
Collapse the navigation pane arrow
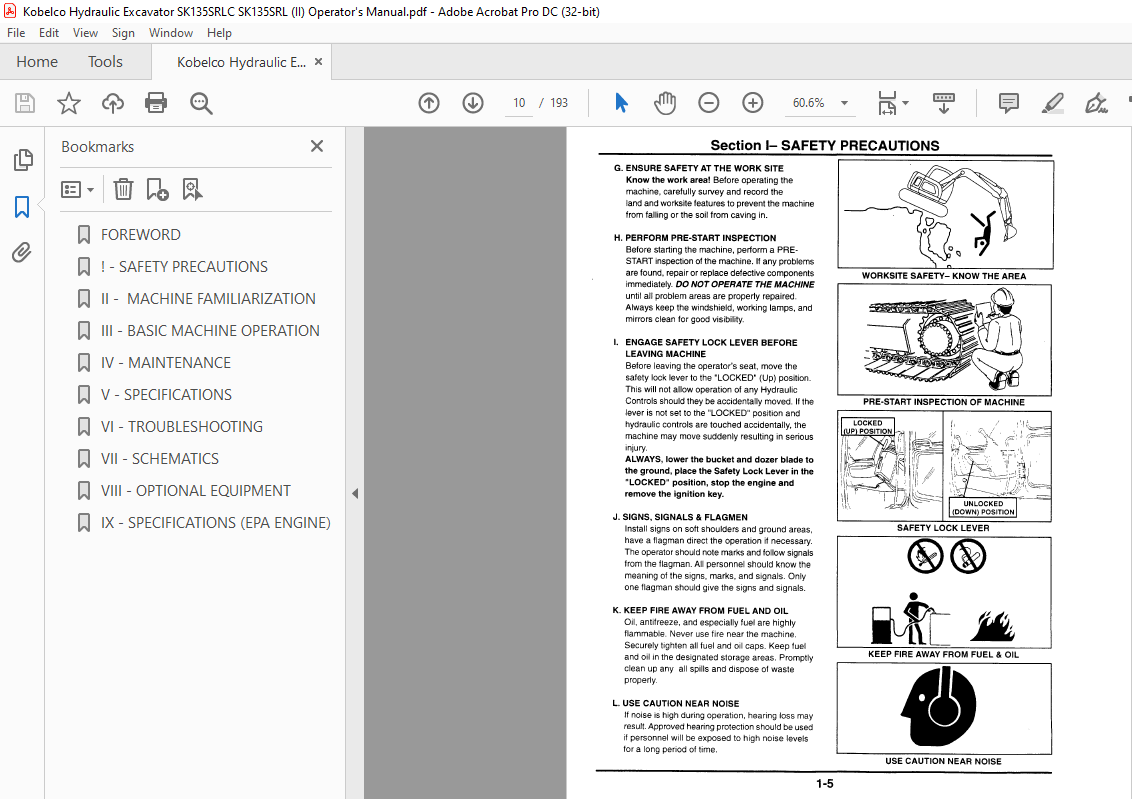(x=354, y=494)
